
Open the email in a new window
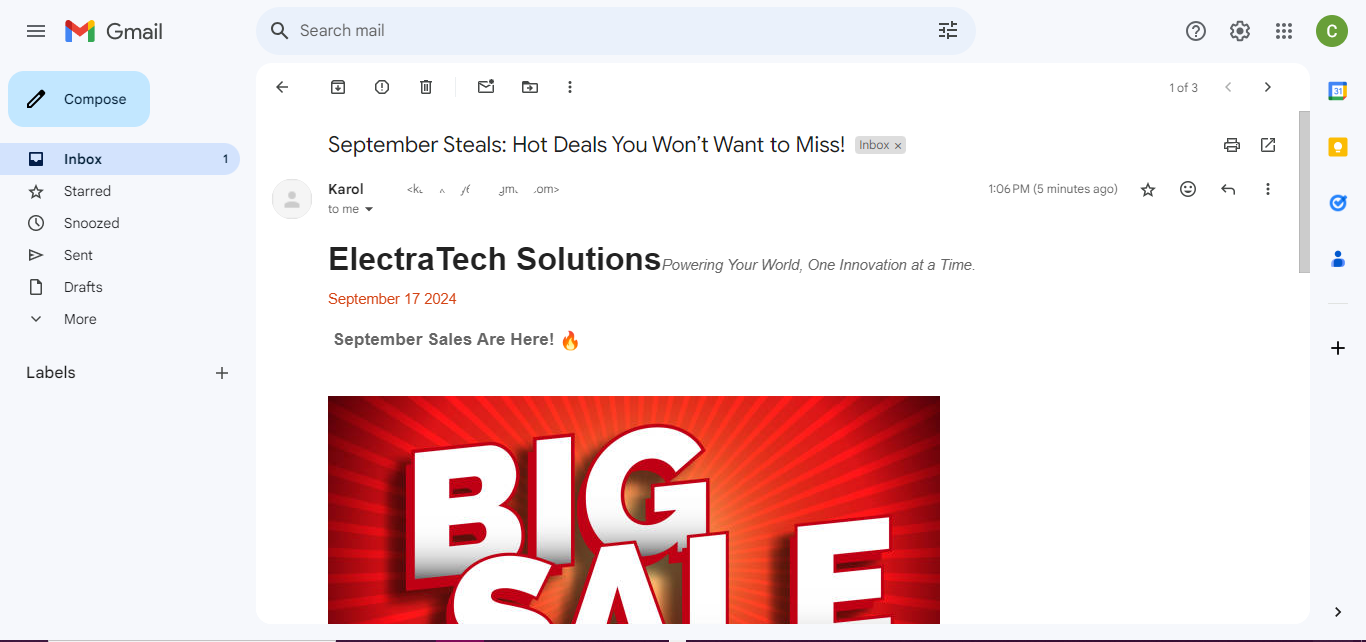pyautogui.click(x=1268, y=145)
